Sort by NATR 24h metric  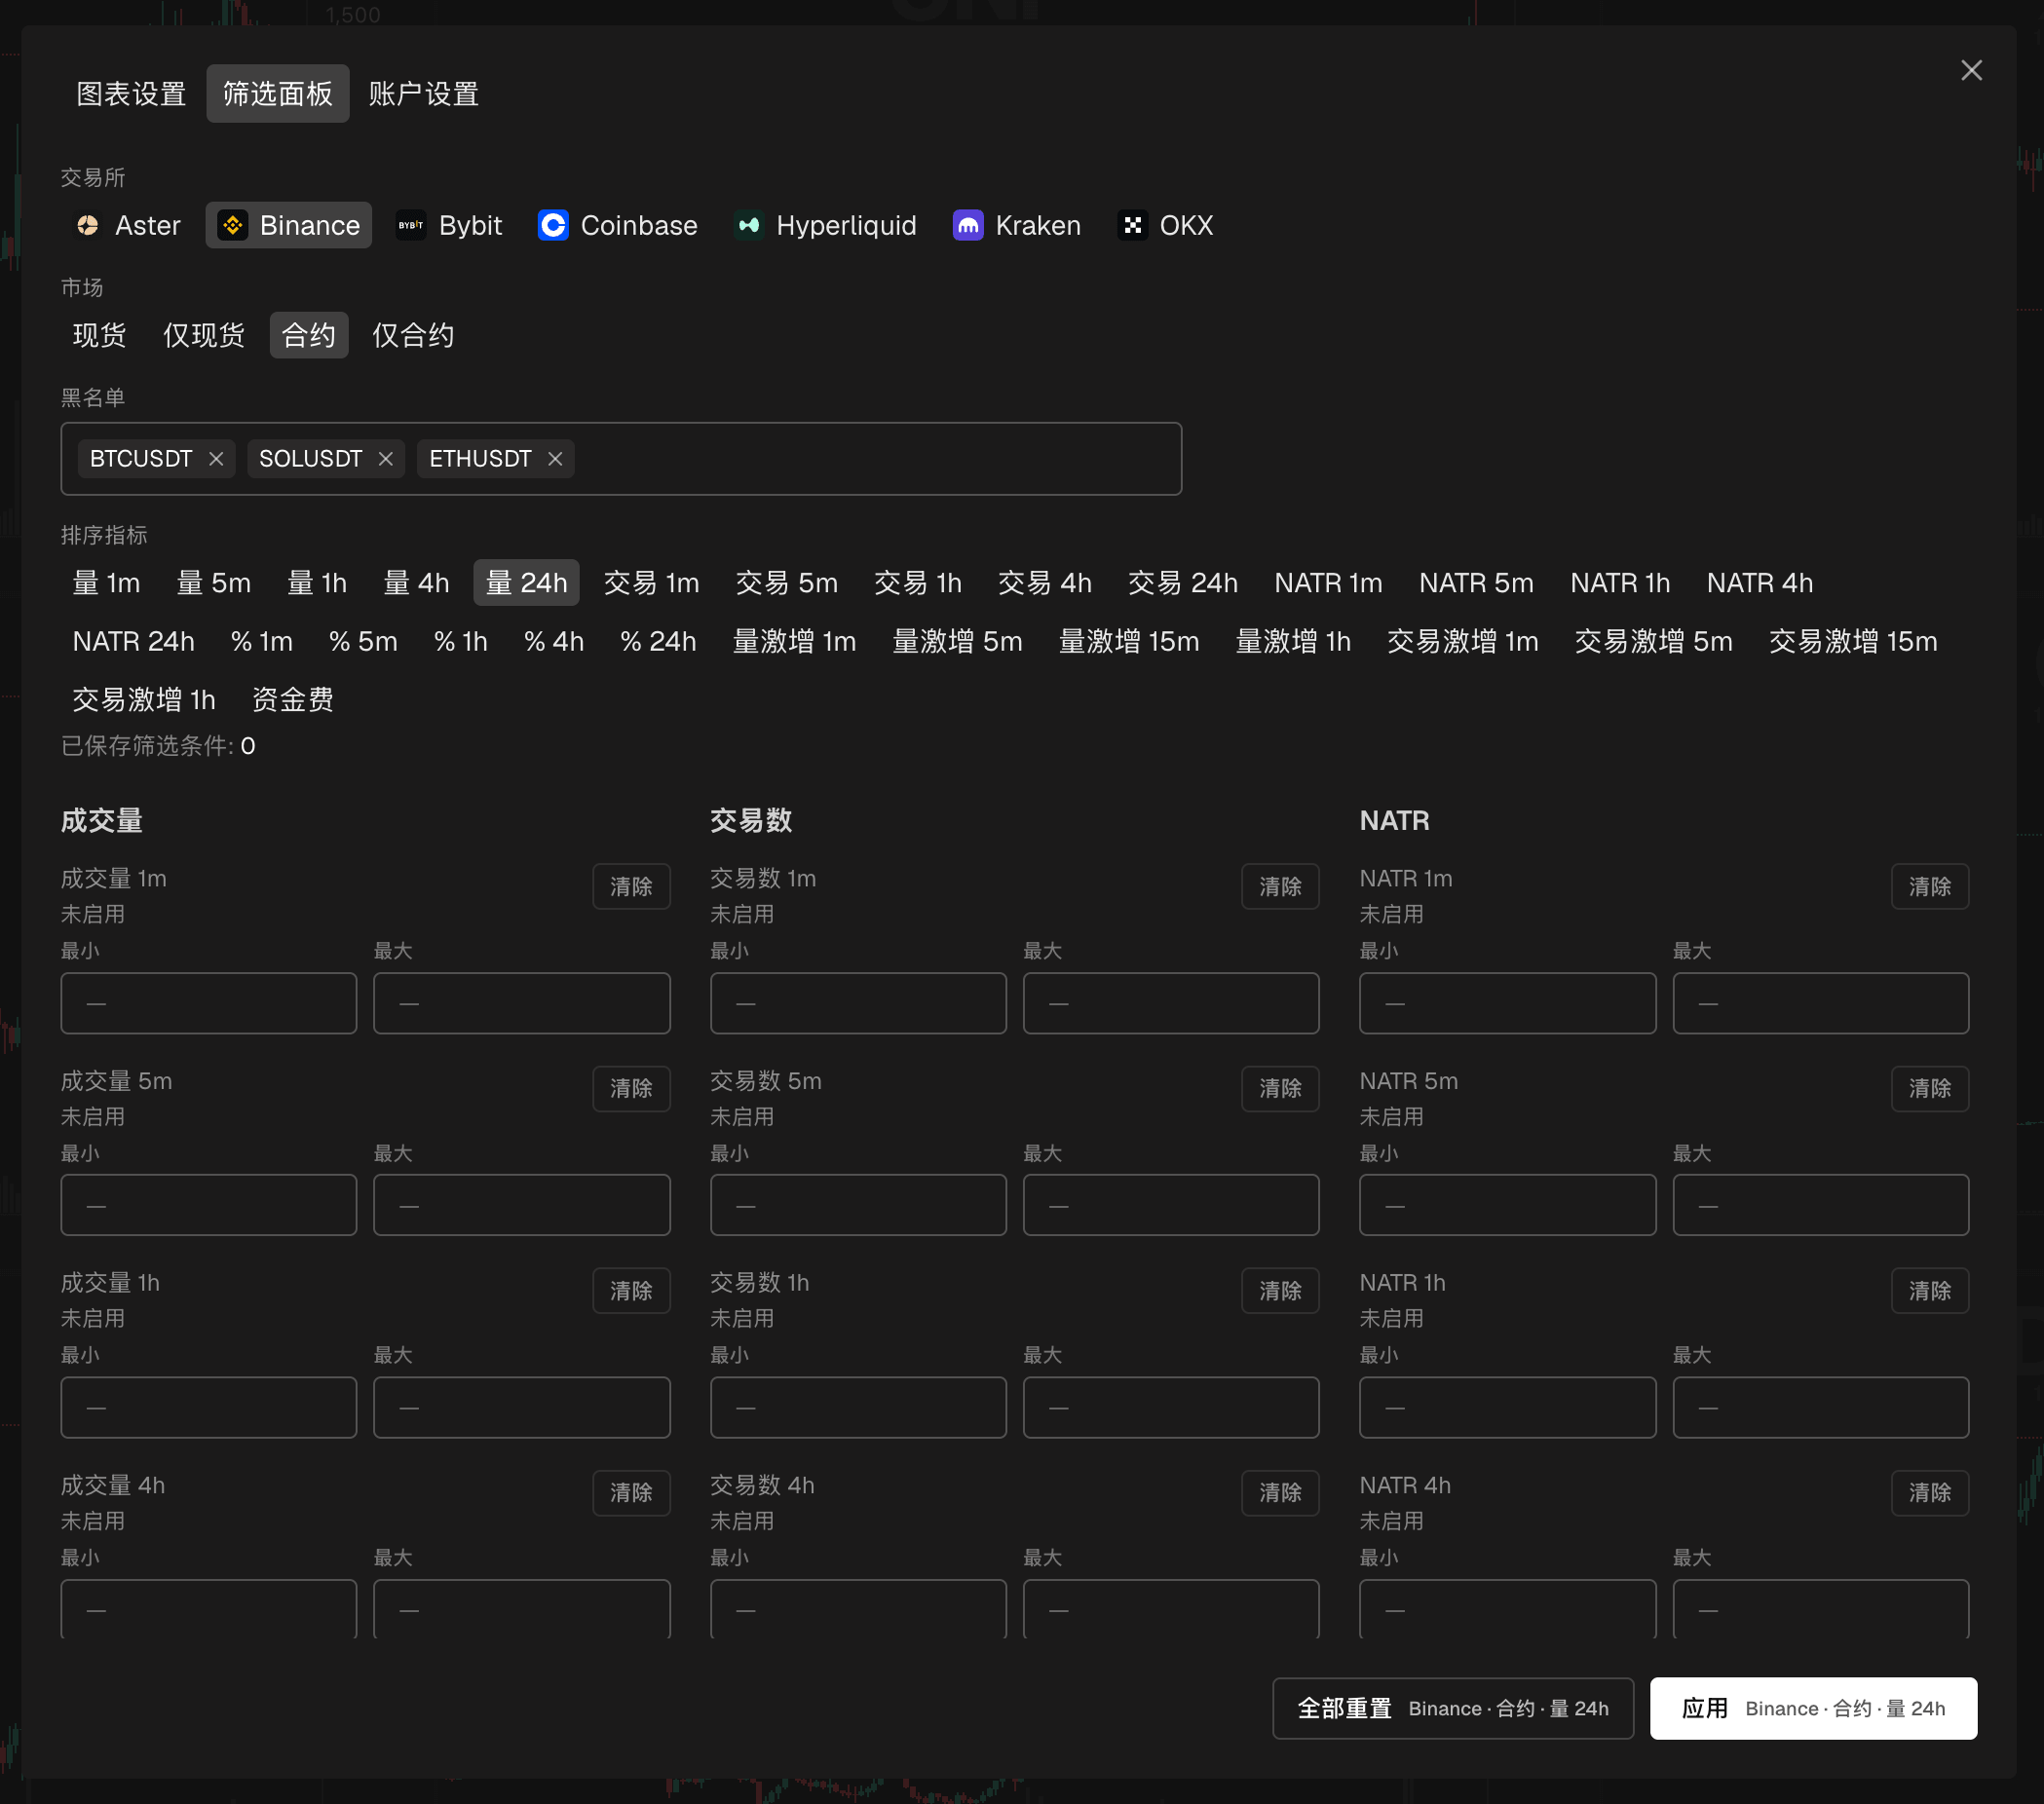click(134, 641)
